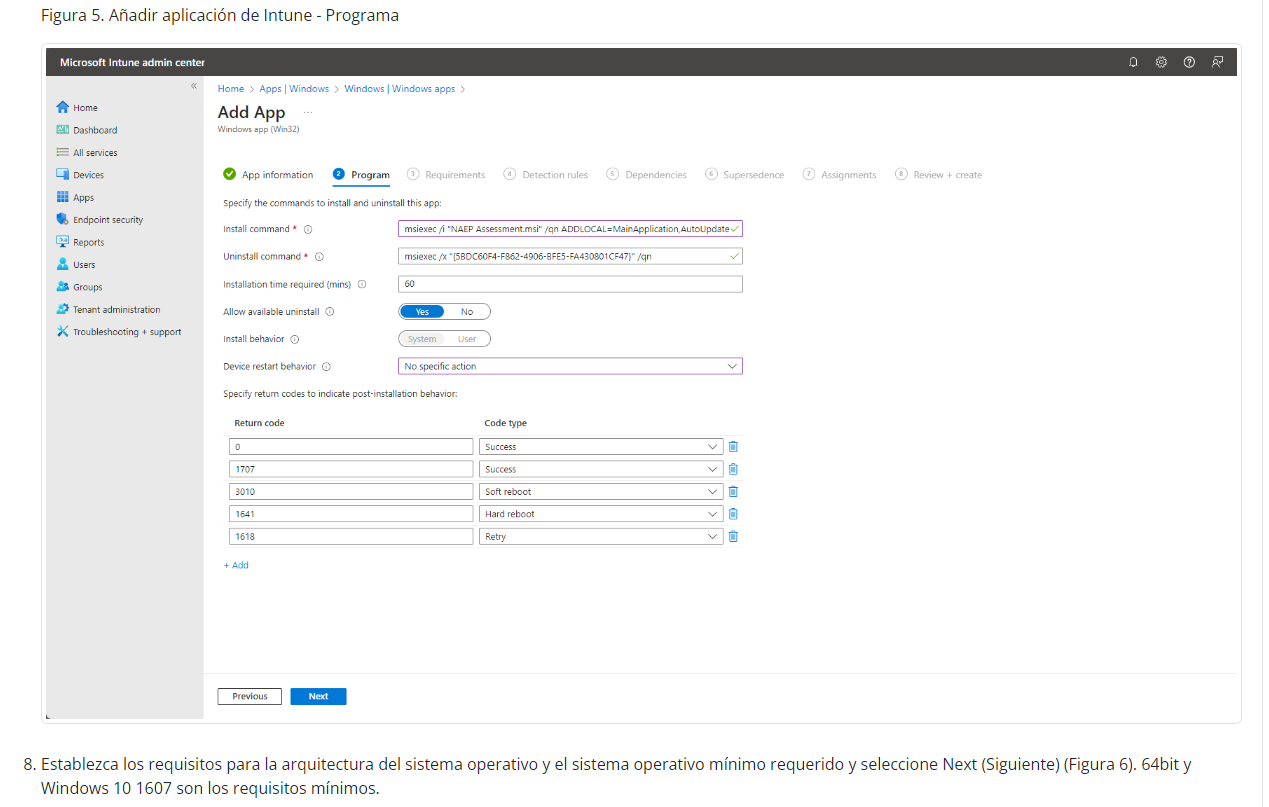The image size is (1269, 807).
Task: Switch to the App information step
Action: coord(277,175)
